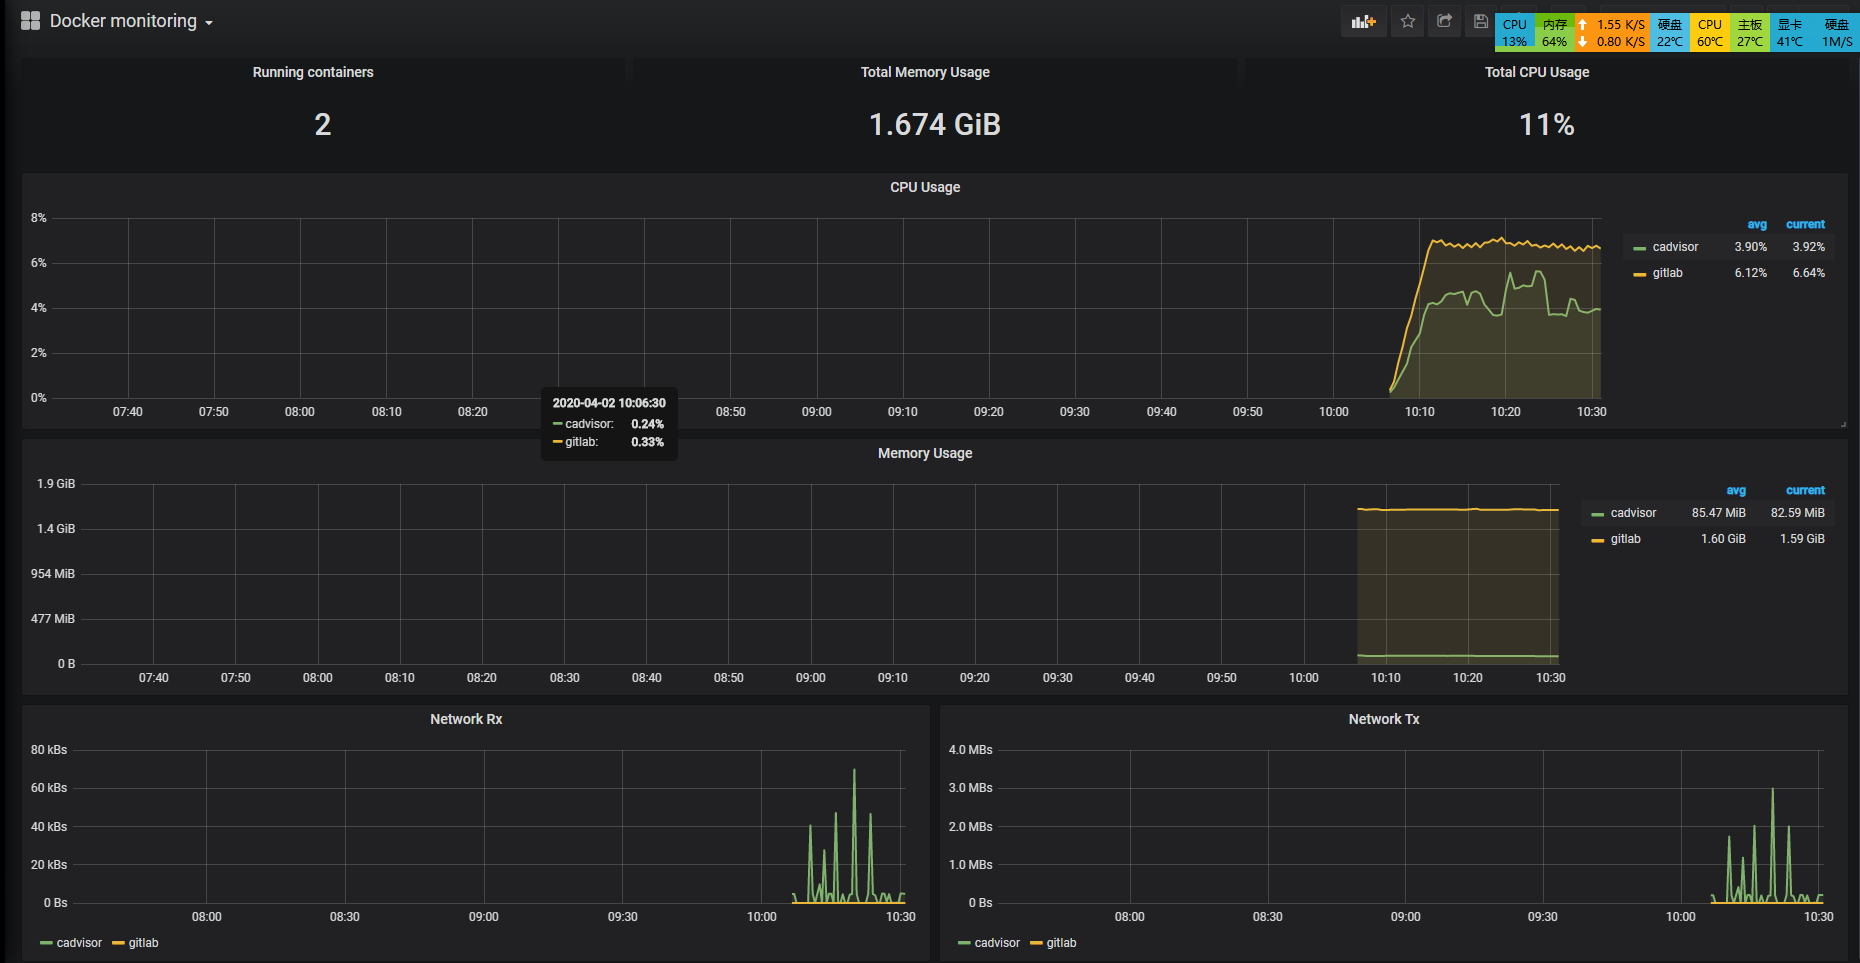Star this dashboard as favorite

point(1408,21)
